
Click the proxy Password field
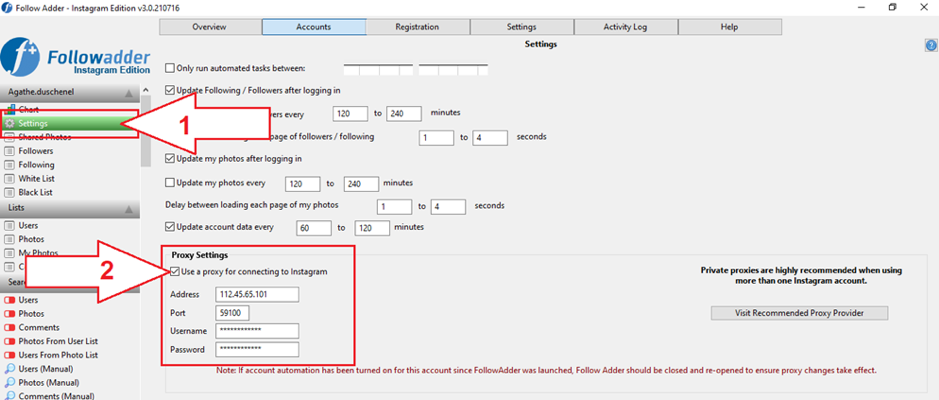tap(257, 350)
